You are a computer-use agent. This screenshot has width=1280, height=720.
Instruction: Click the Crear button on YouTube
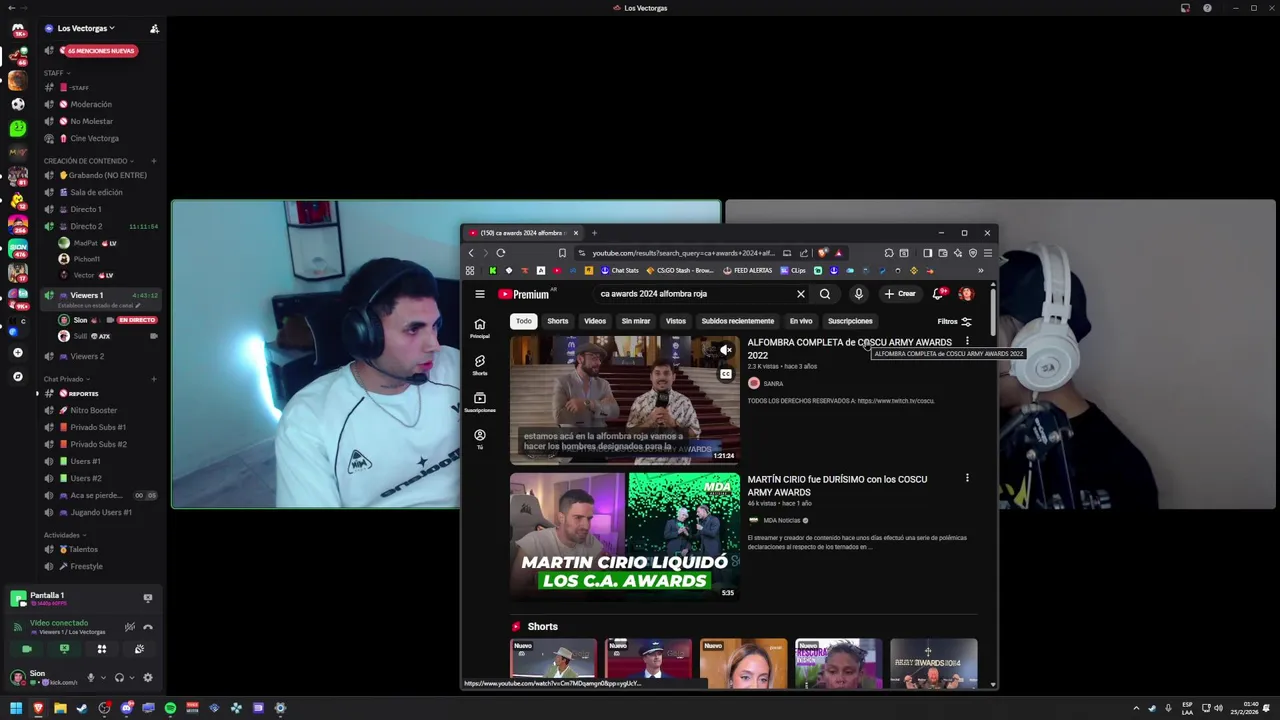(900, 294)
